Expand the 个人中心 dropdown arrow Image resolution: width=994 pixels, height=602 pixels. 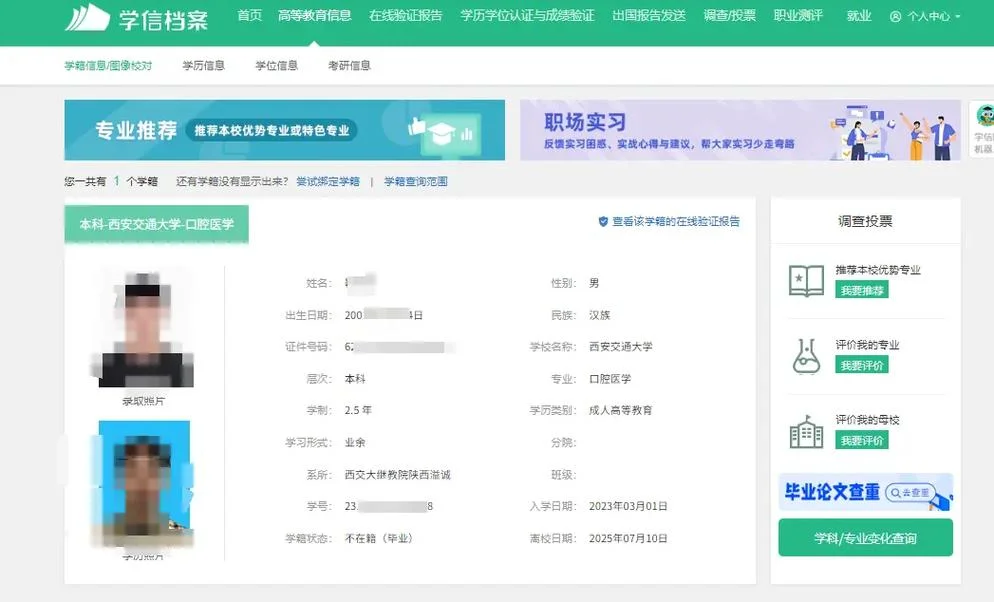[x=957, y=16]
